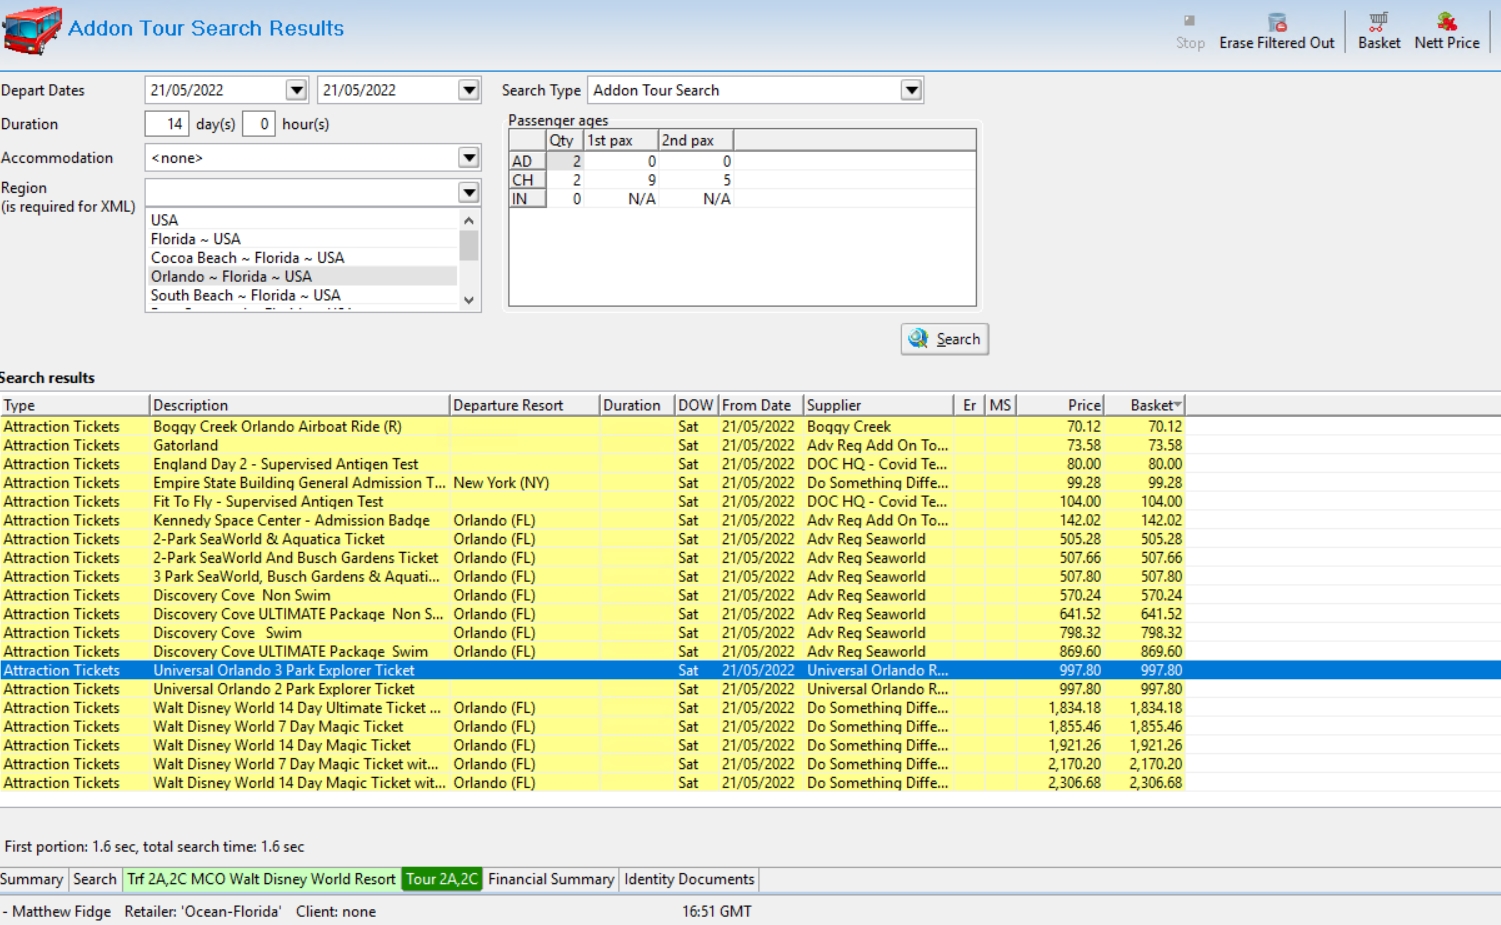1501x925 pixels.
Task: Click the red bus Addon Tour icon
Action: click(32, 30)
